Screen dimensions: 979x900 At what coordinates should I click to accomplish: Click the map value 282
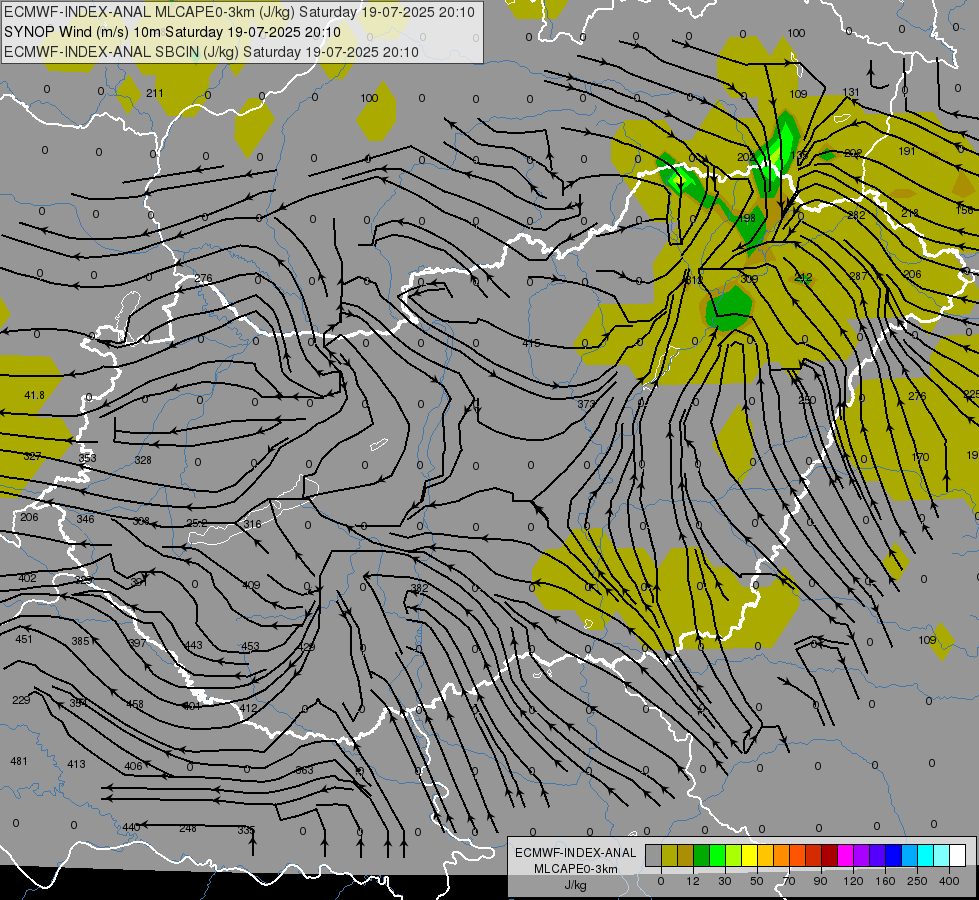tap(857, 215)
